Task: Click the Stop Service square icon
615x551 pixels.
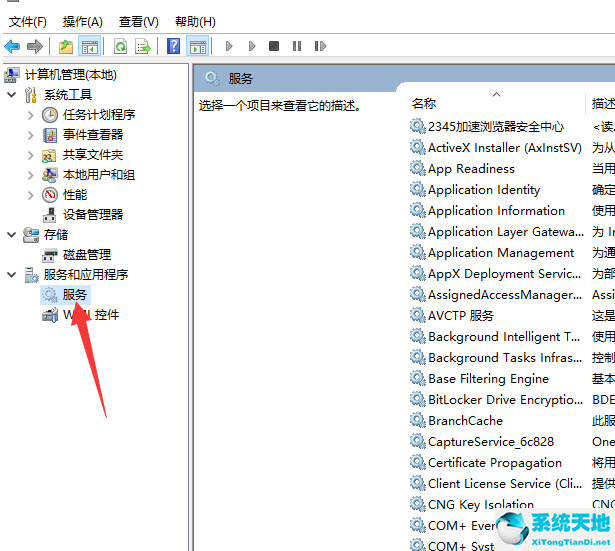Action: tap(274, 46)
